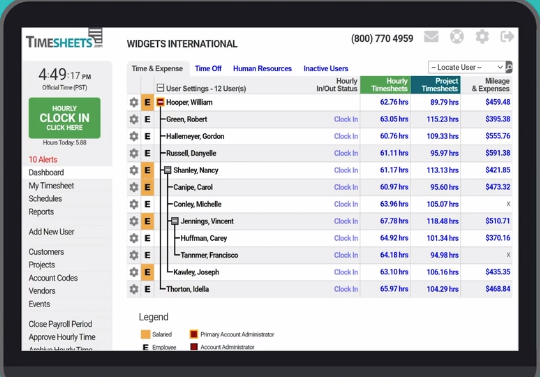The image size is (540, 378).
Task: Open Account Codes in the sidebar
Action: coord(53,278)
